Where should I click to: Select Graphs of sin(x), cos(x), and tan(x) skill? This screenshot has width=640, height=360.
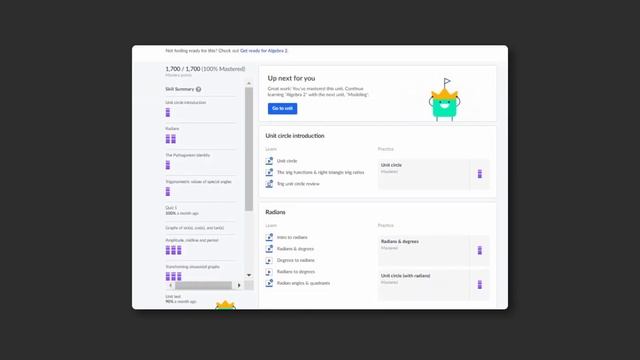[x=195, y=228]
